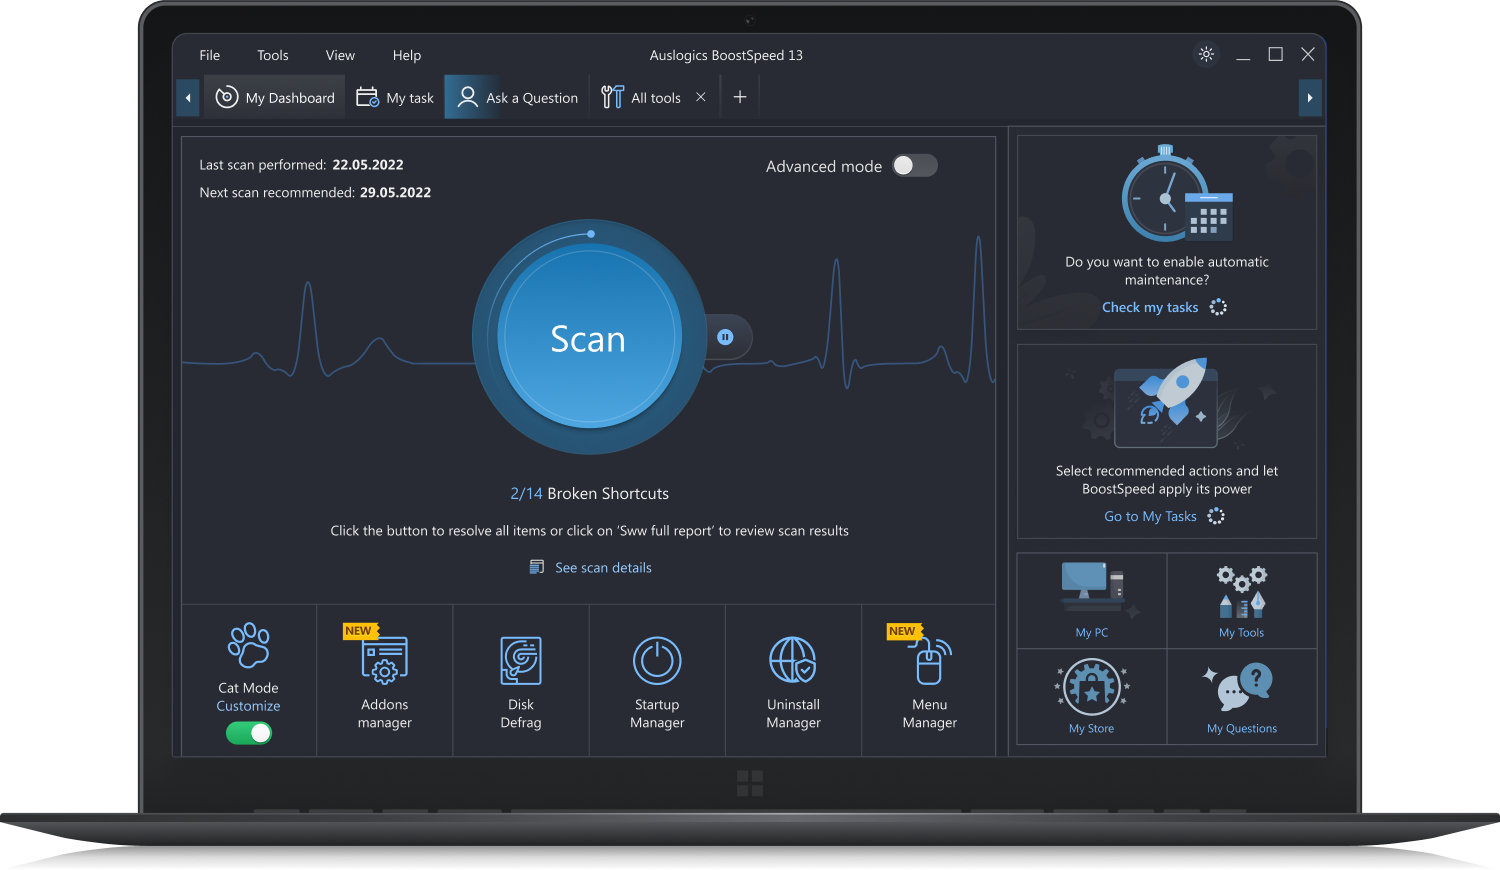Click the Cat Mode paw icon
Image resolution: width=1500 pixels, height=870 pixels.
(249, 645)
